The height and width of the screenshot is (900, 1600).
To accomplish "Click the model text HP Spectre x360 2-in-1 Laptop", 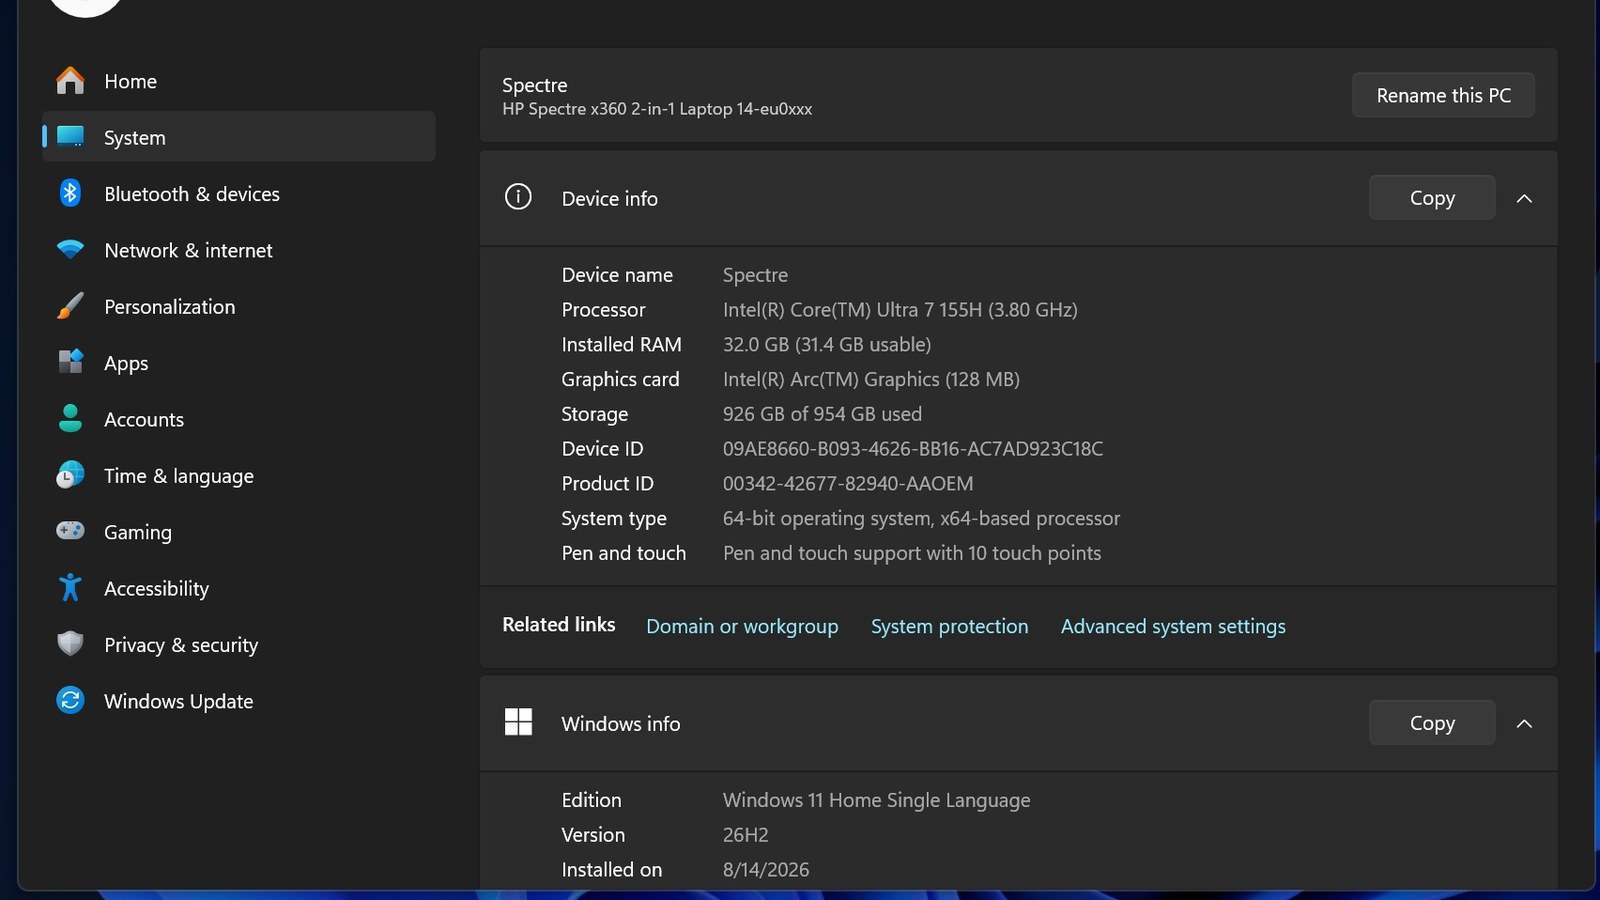I will pos(657,109).
